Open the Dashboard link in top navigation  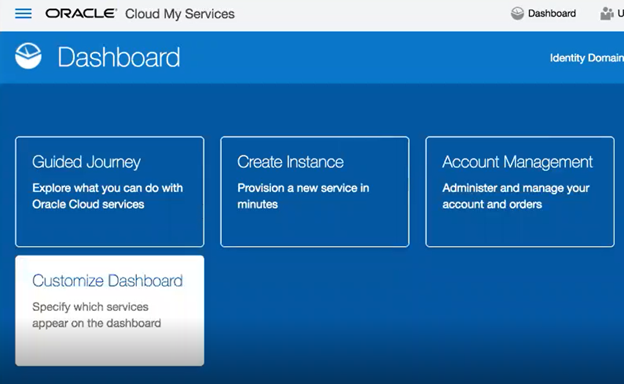tap(552, 14)
